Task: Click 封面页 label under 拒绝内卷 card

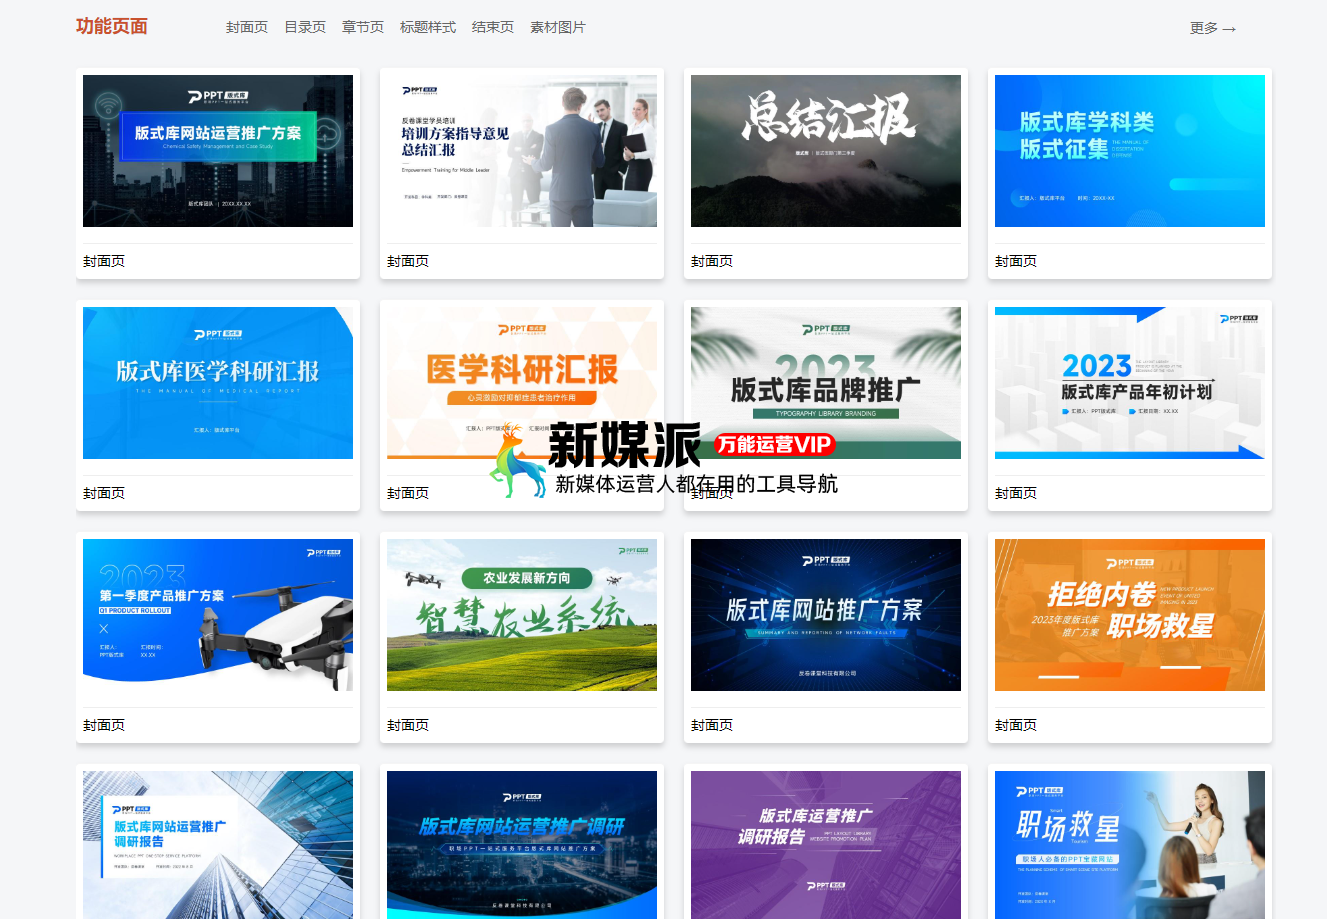Action: 1016,725
